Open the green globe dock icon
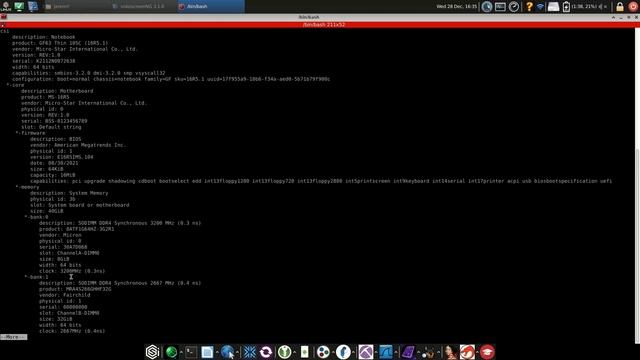This screenshot has height=360, width=640. pos(171,352)
